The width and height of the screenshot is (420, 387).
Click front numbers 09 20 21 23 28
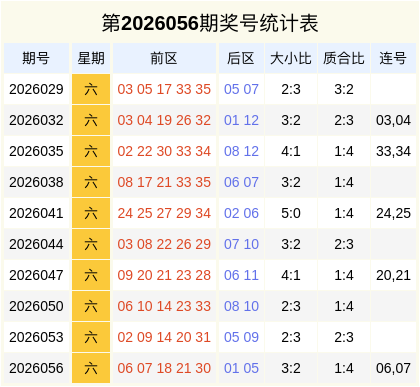tap(164, 275)
